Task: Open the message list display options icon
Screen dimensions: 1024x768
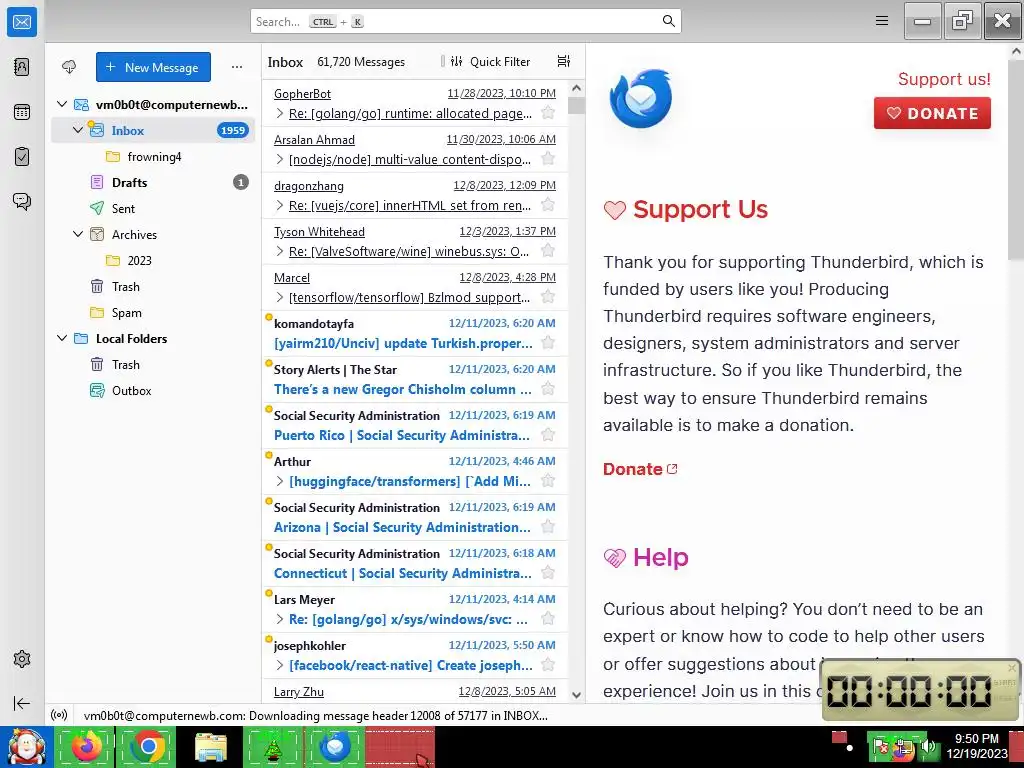Action: click(564, 61)
